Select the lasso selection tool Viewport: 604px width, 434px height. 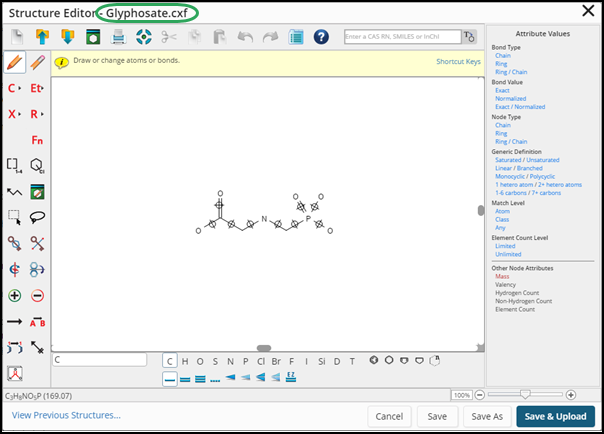point(37,218)
